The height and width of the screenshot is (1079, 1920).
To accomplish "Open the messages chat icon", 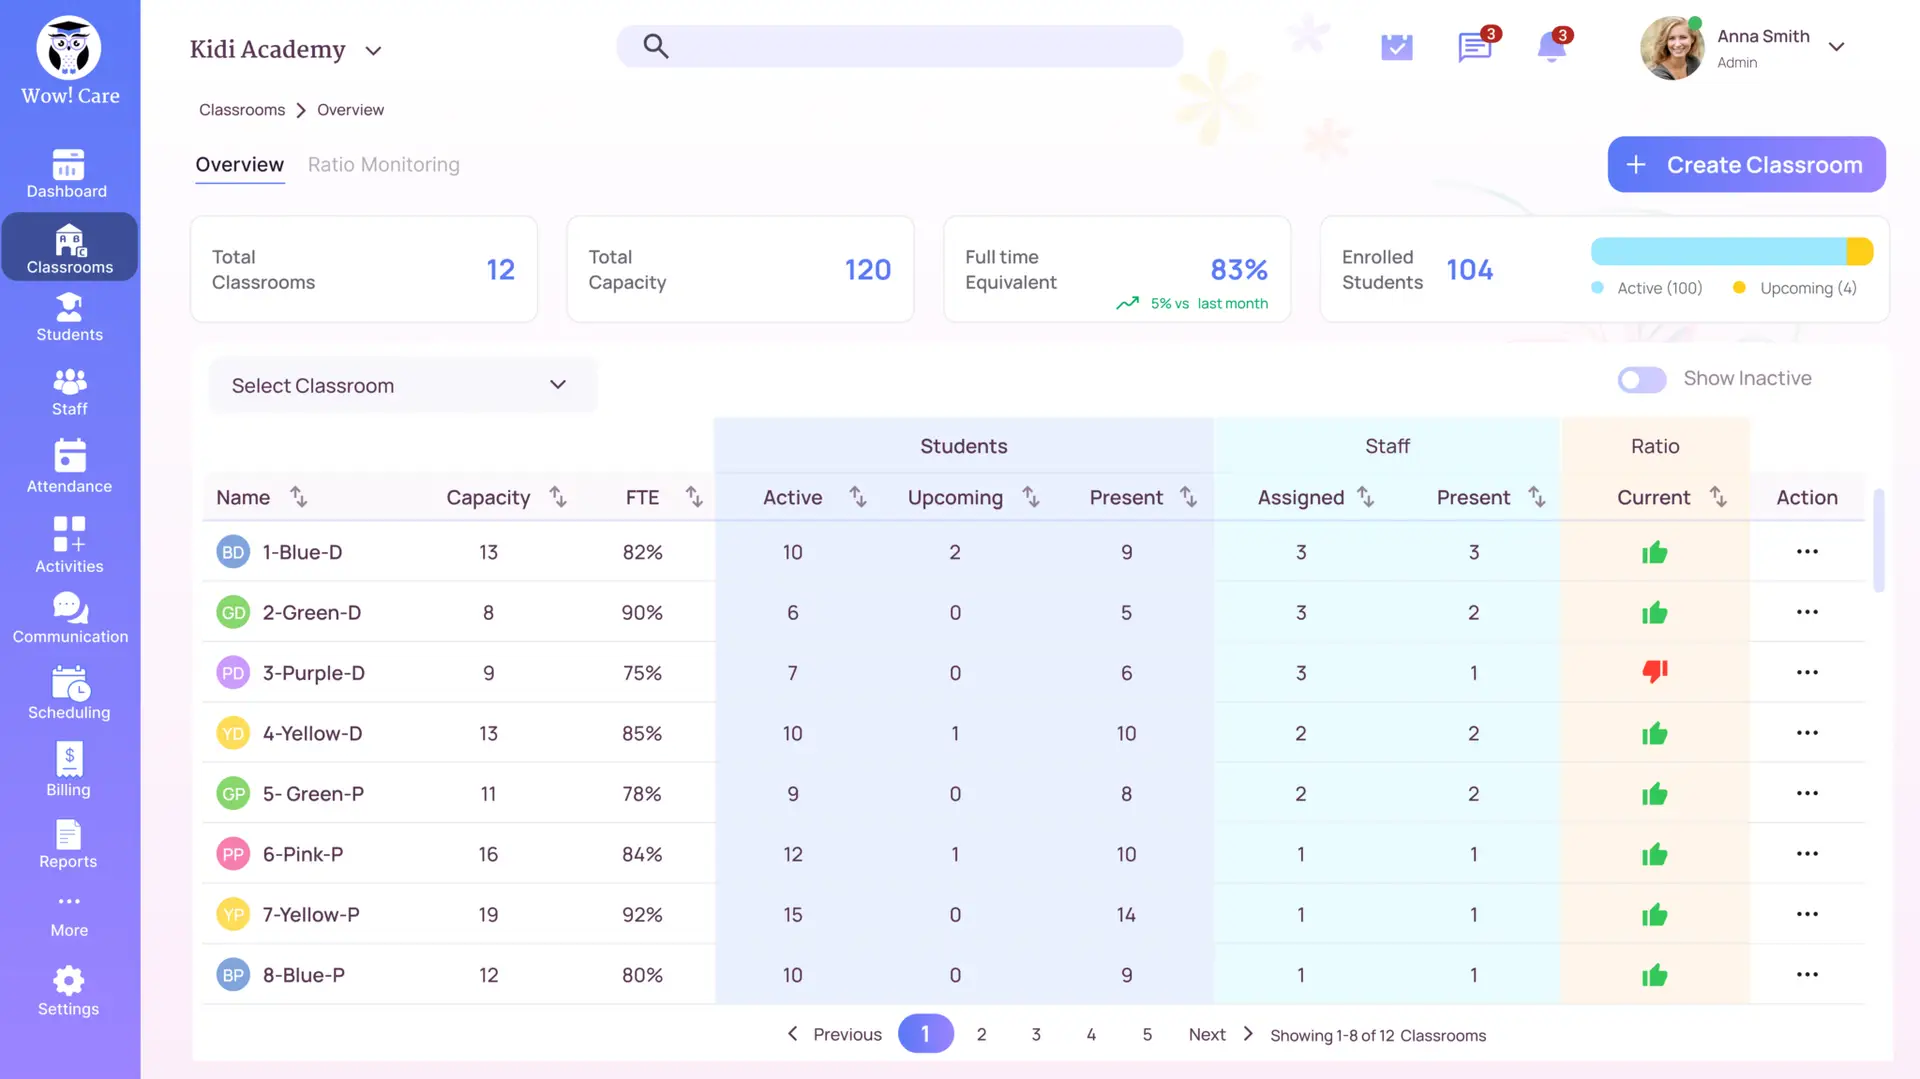I will point(1475,46).
